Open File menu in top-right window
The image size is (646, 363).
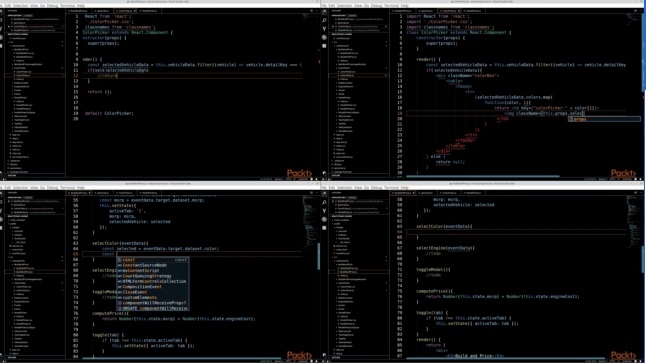coord(325,6)
